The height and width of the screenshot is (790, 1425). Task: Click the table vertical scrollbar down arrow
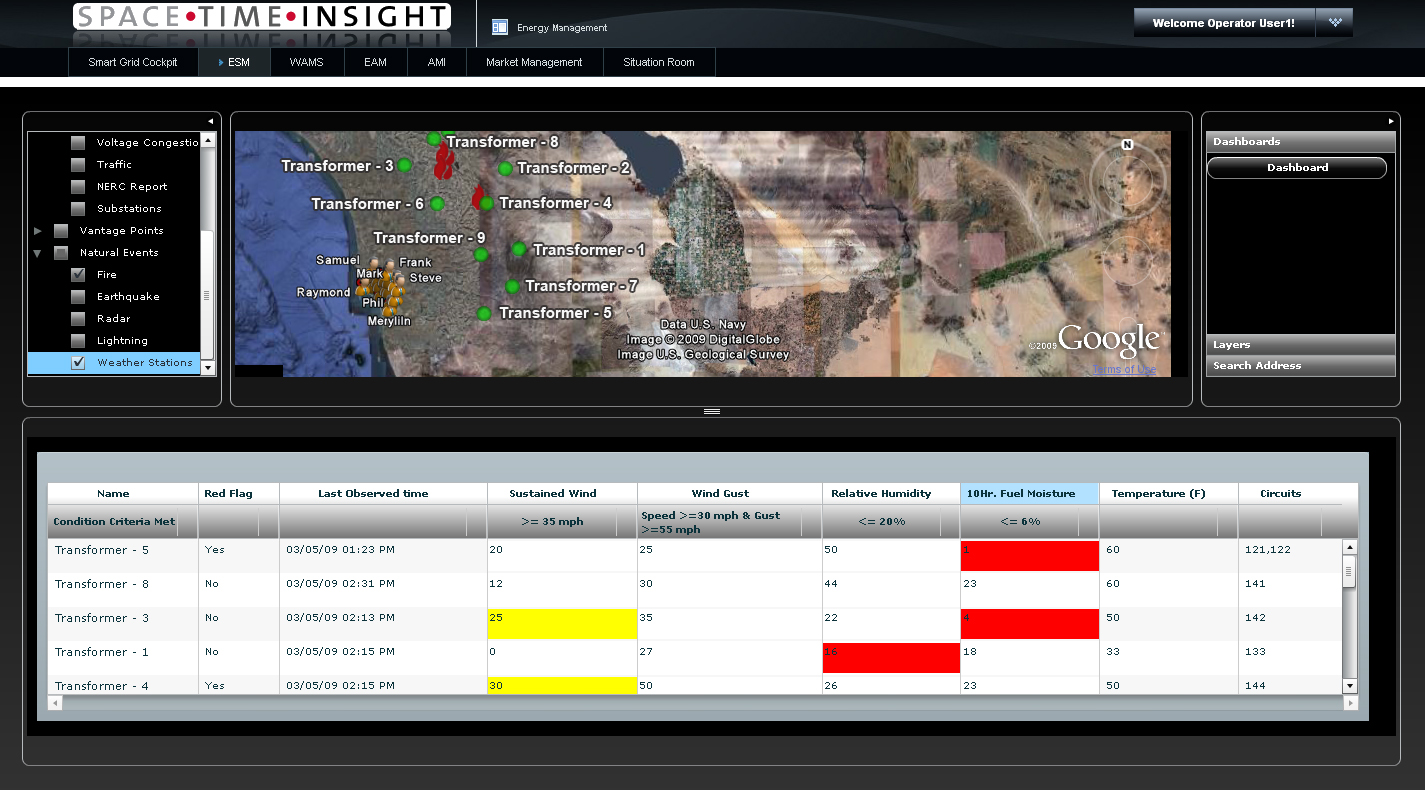[1349, 686]
